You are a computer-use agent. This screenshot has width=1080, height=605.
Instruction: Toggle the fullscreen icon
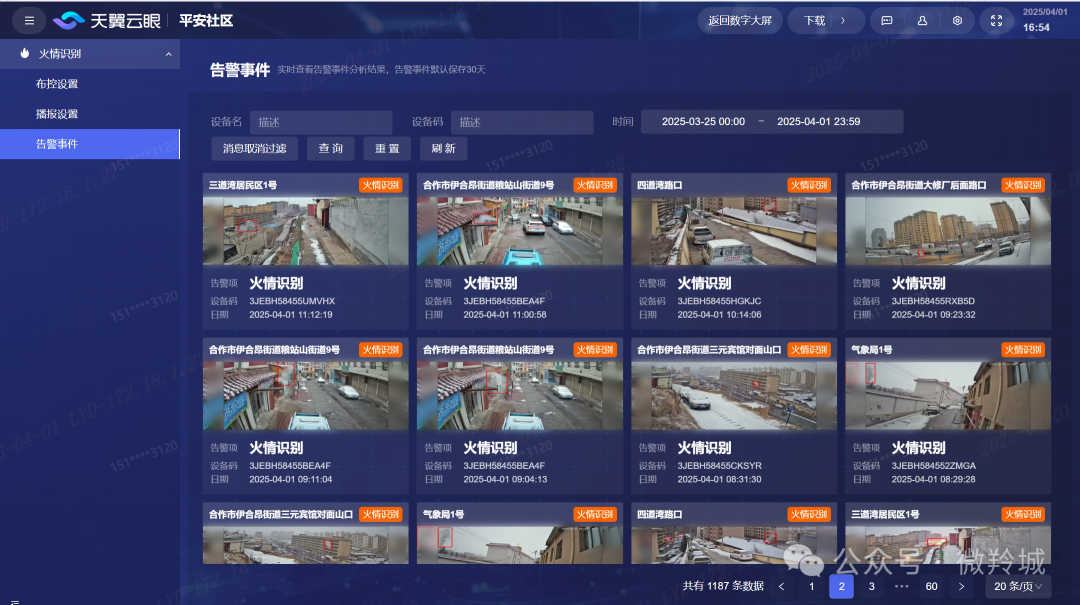click(996, 21)
